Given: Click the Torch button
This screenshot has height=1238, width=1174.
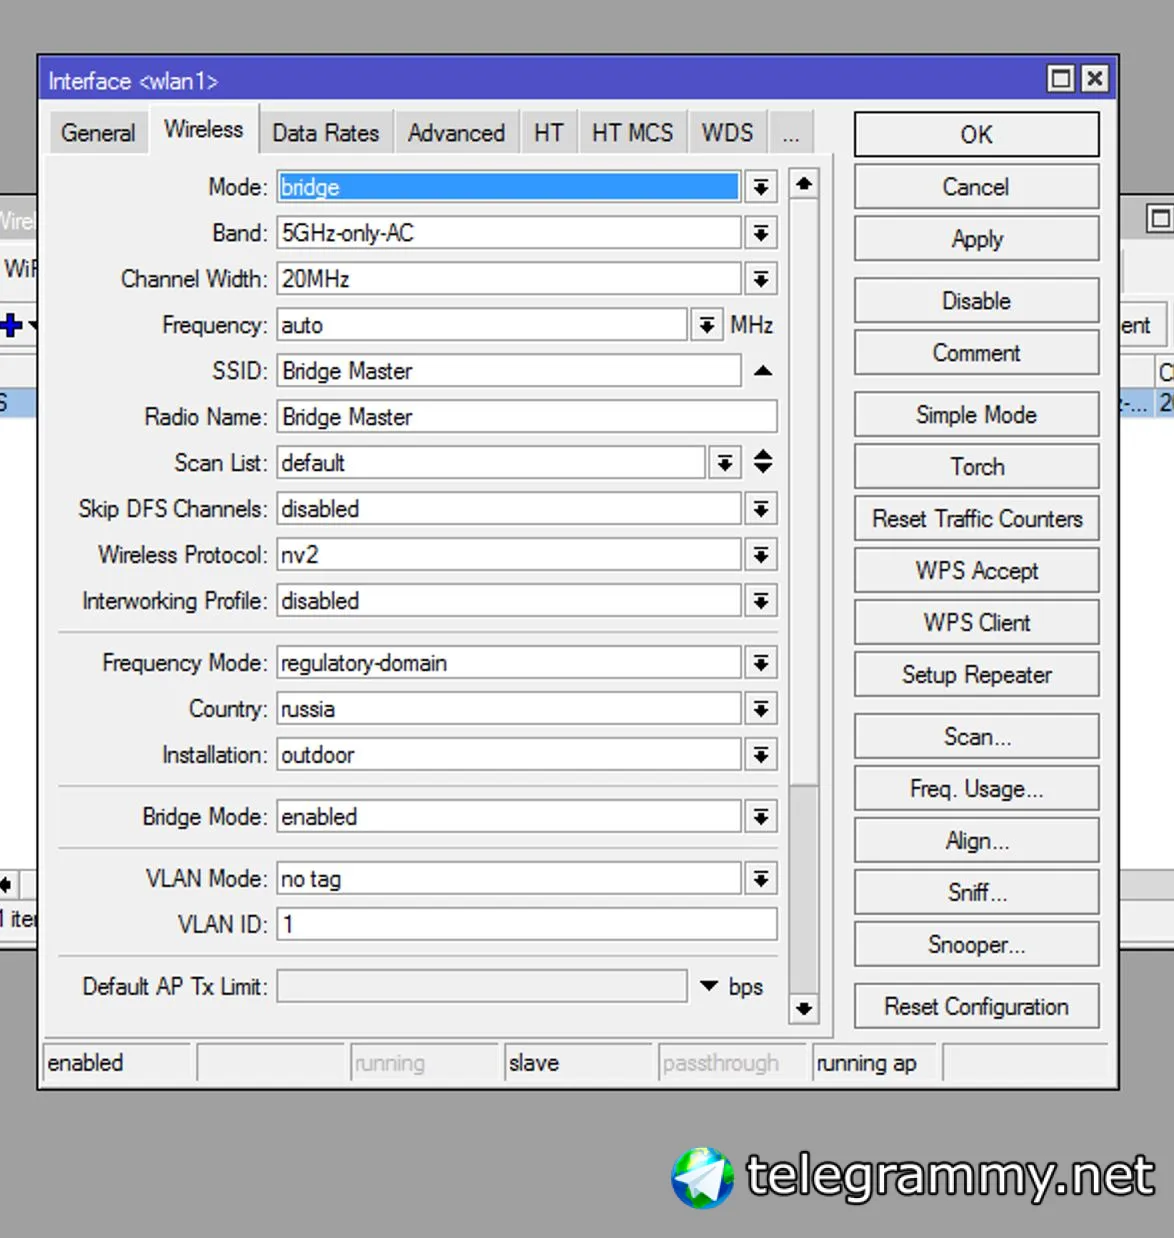Looking at the screenshot, I should point(977,467).
